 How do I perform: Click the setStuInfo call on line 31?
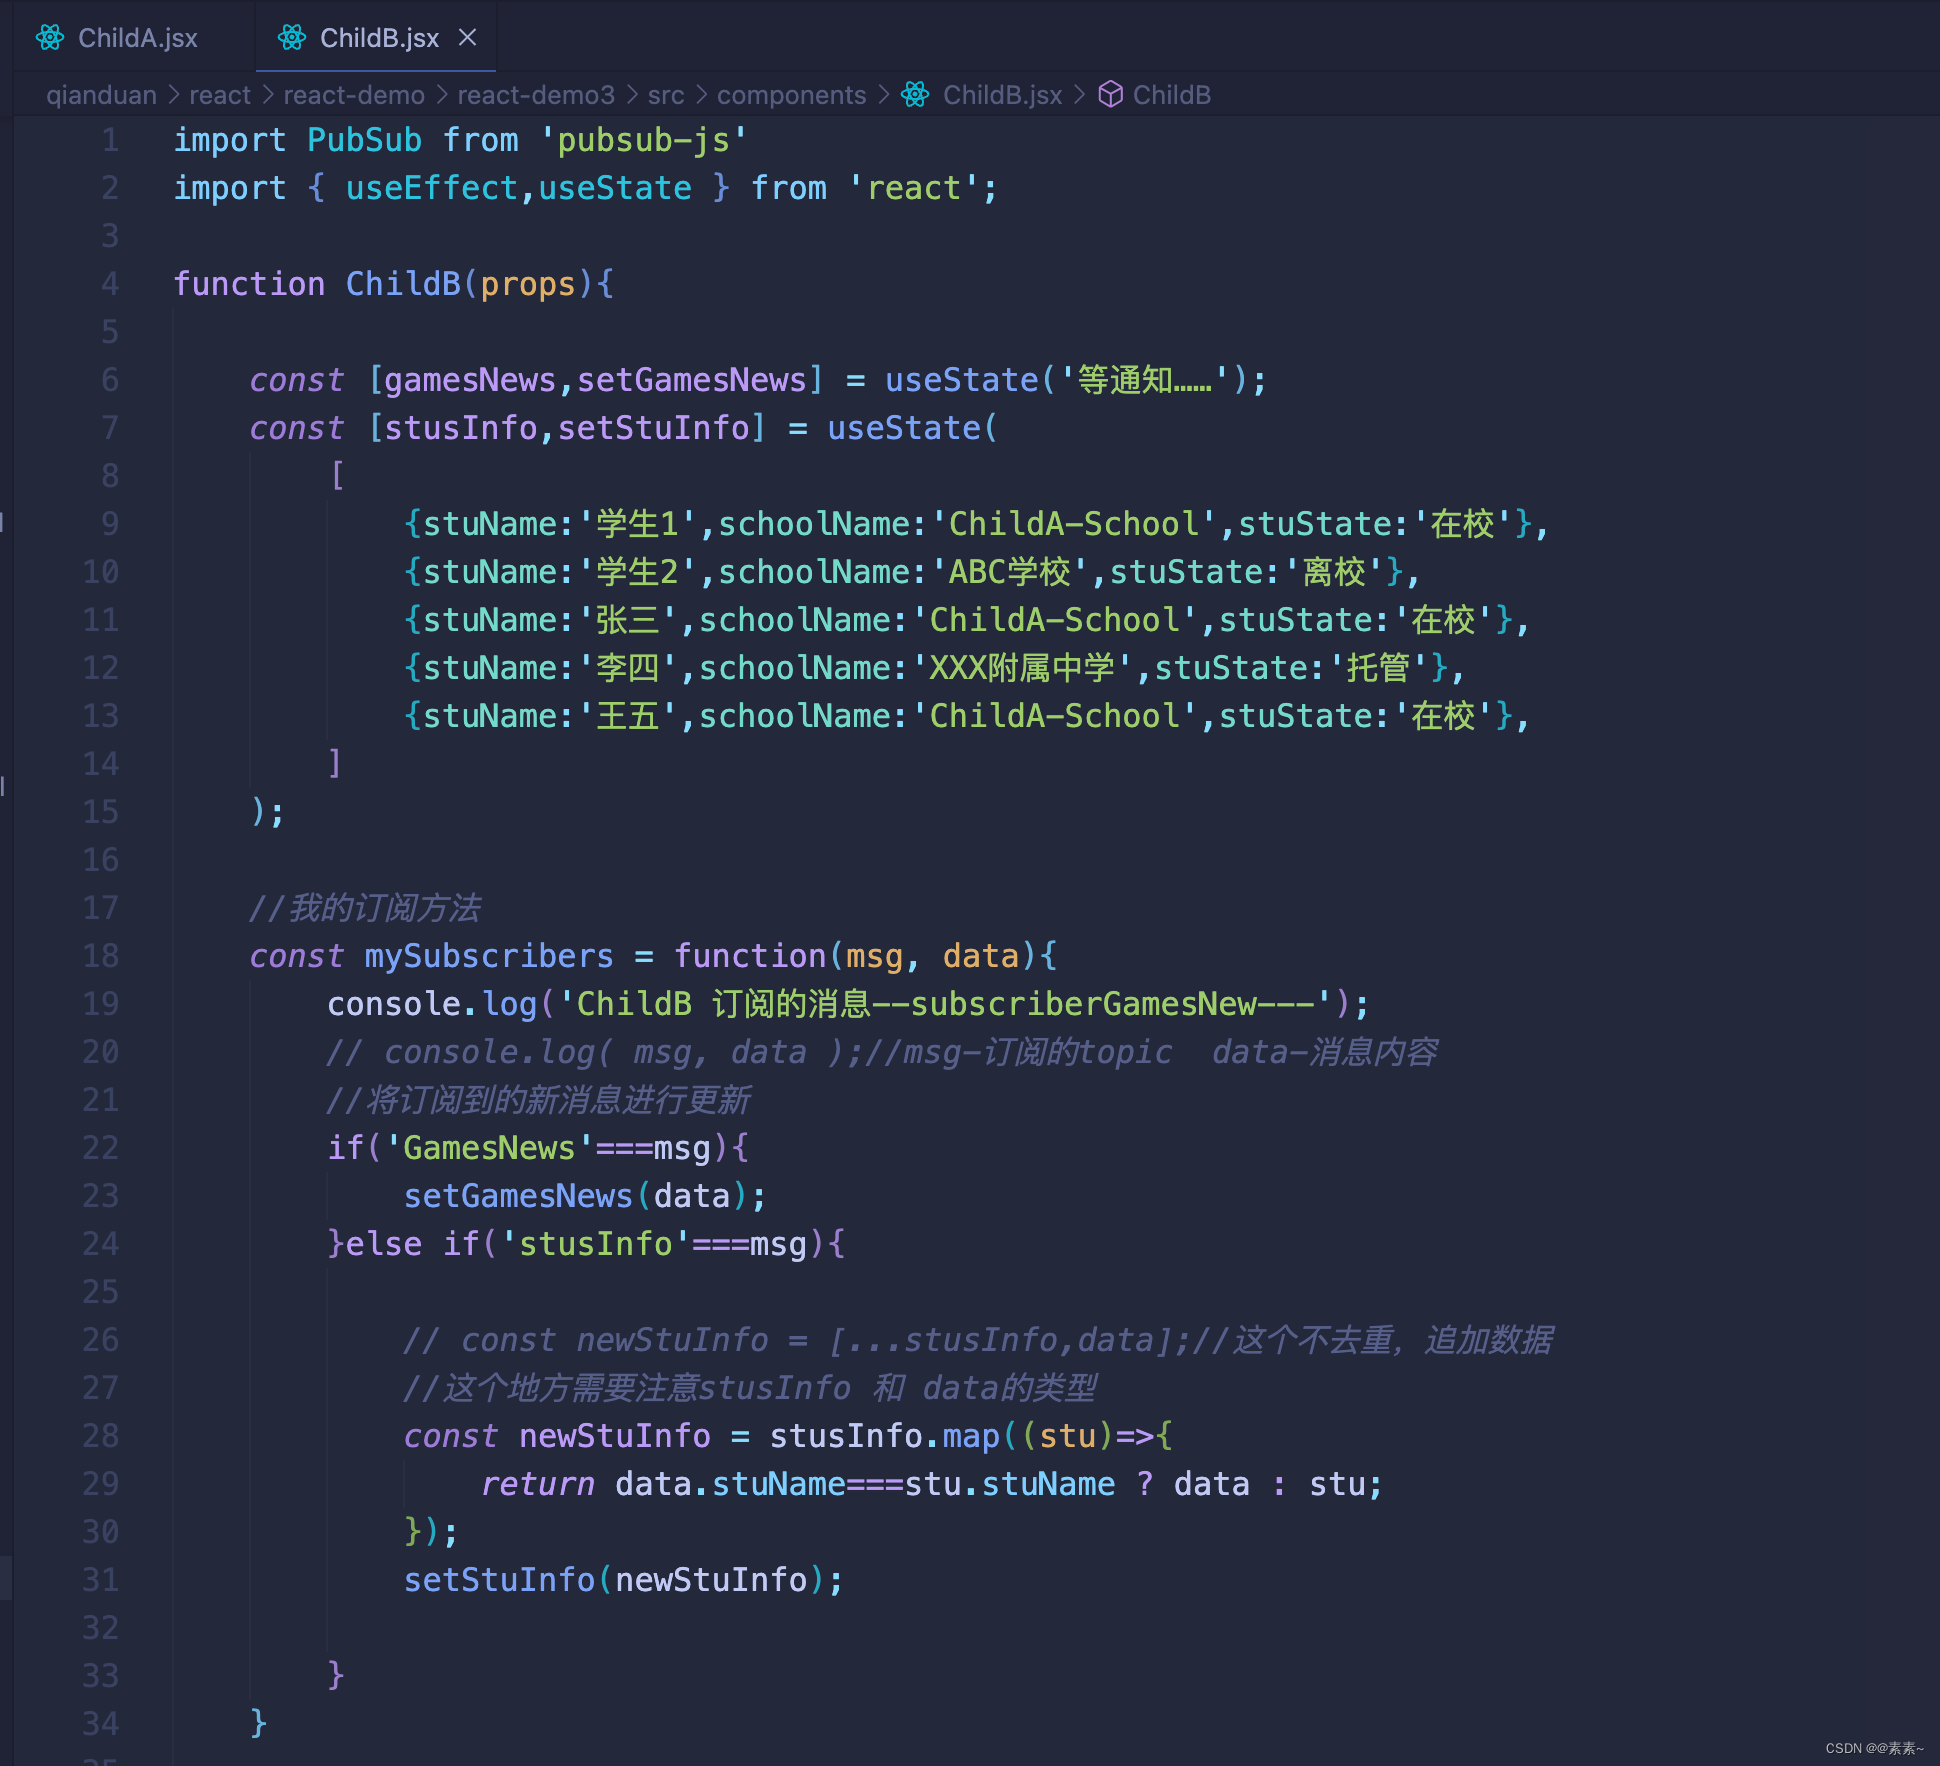[x=498, y=1579]
